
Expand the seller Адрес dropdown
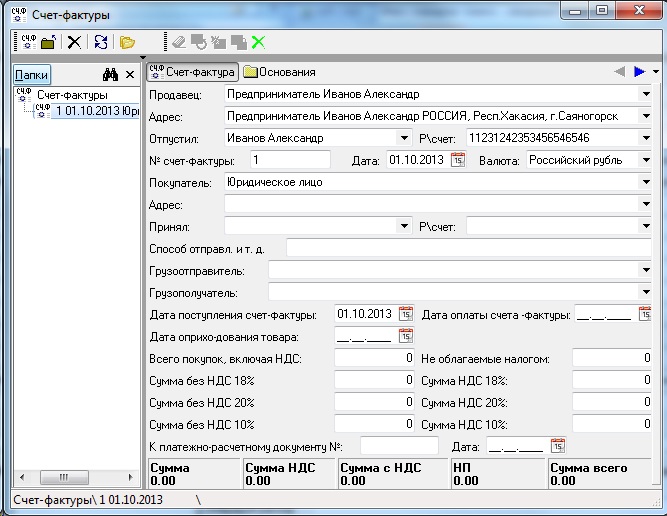[646, 116]
